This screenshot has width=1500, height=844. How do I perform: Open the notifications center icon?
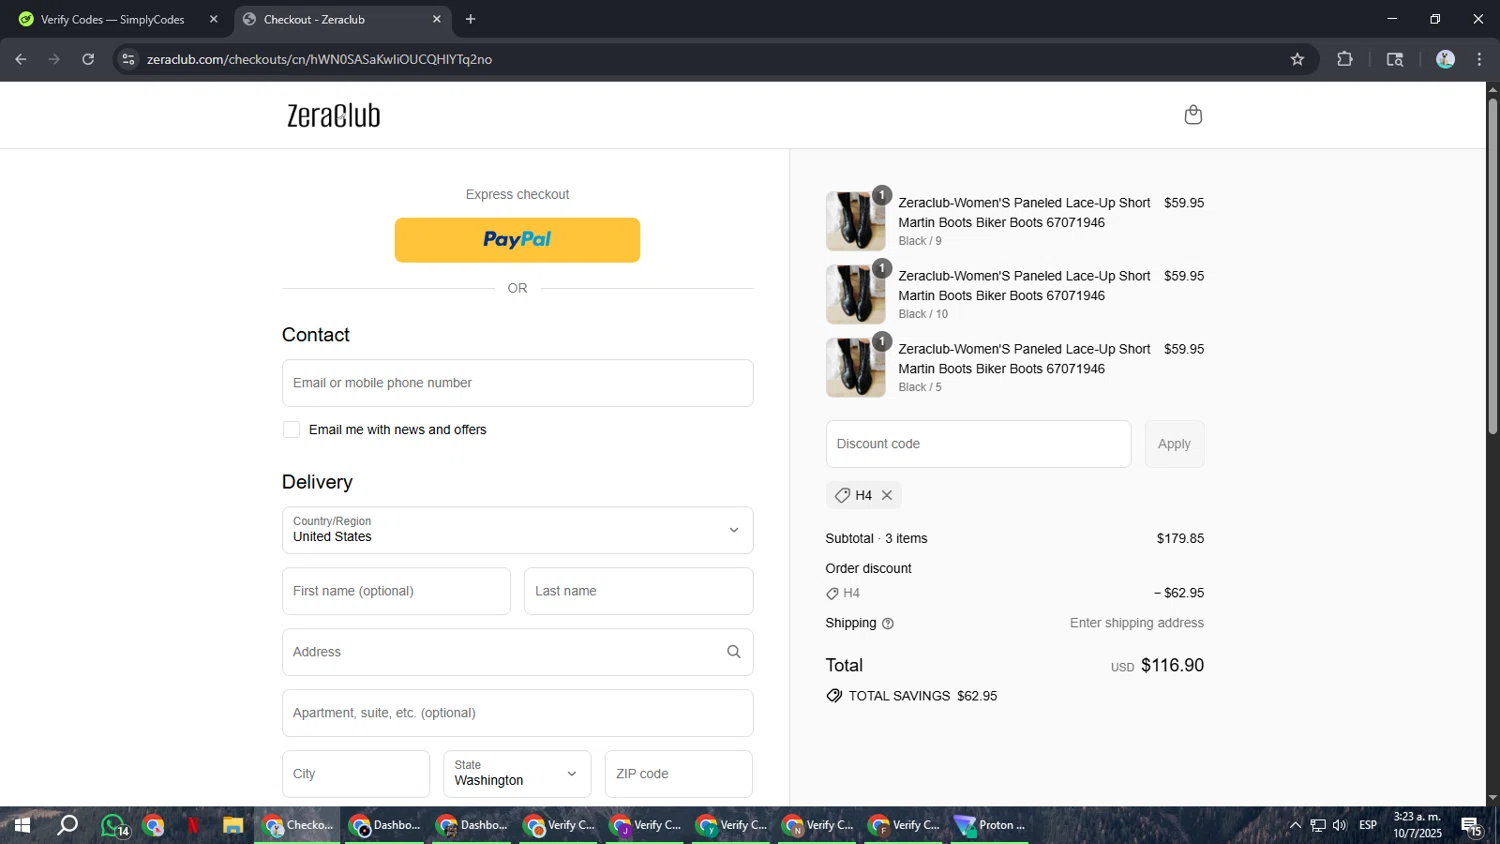pyautogui.click(x=1472, y=825)
